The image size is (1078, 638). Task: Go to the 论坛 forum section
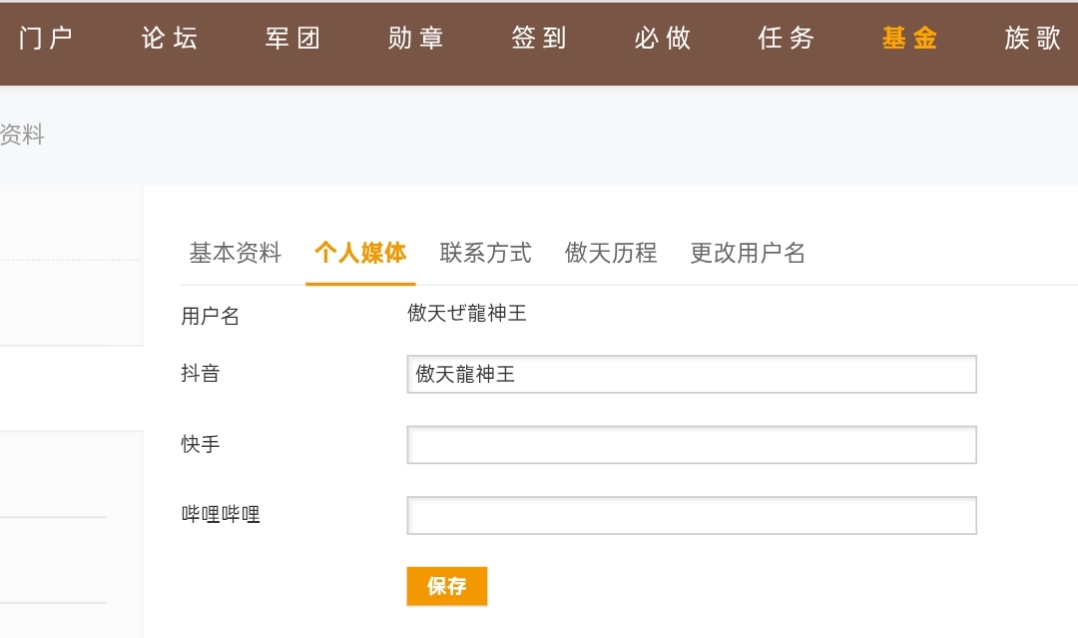pyautogui.click(x=169, y=39)
